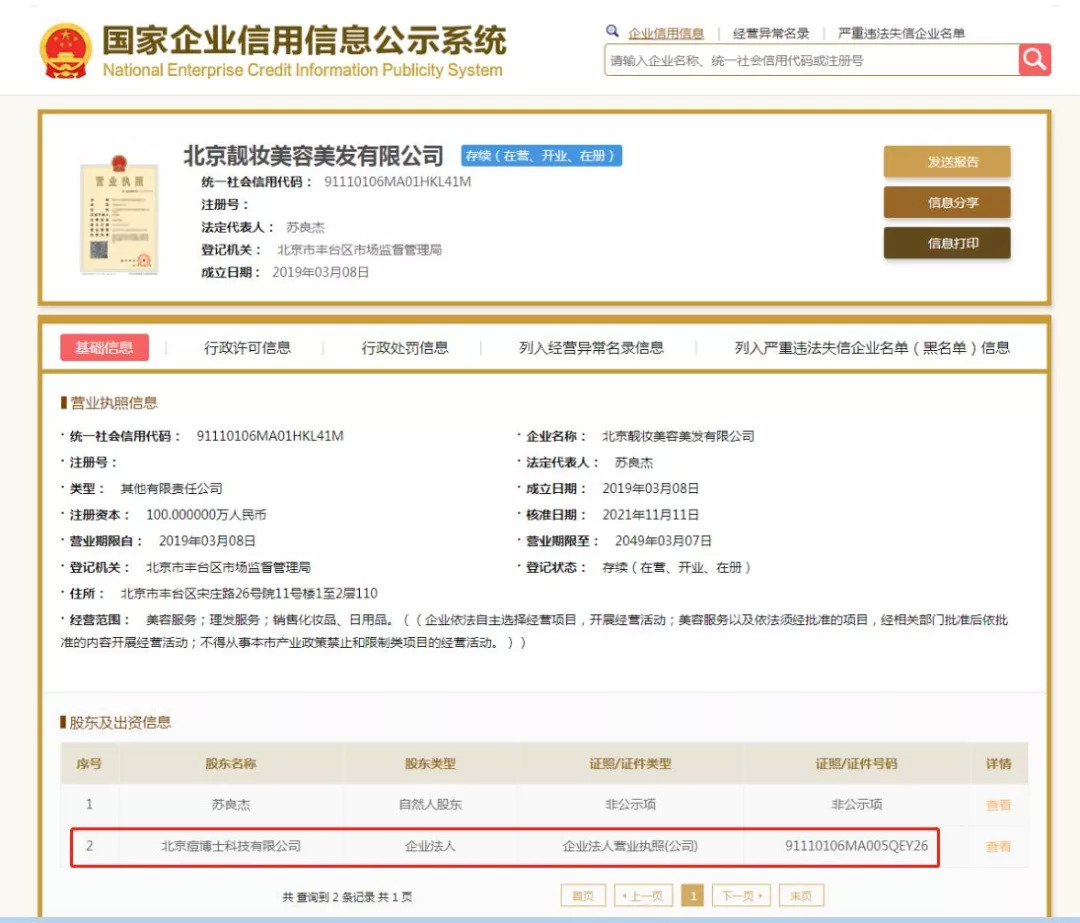The image size is (1080, 923).
Task: Open the 列入严重违法失信企业名单（黑名单）信息 tab
Action: (872, 348)
